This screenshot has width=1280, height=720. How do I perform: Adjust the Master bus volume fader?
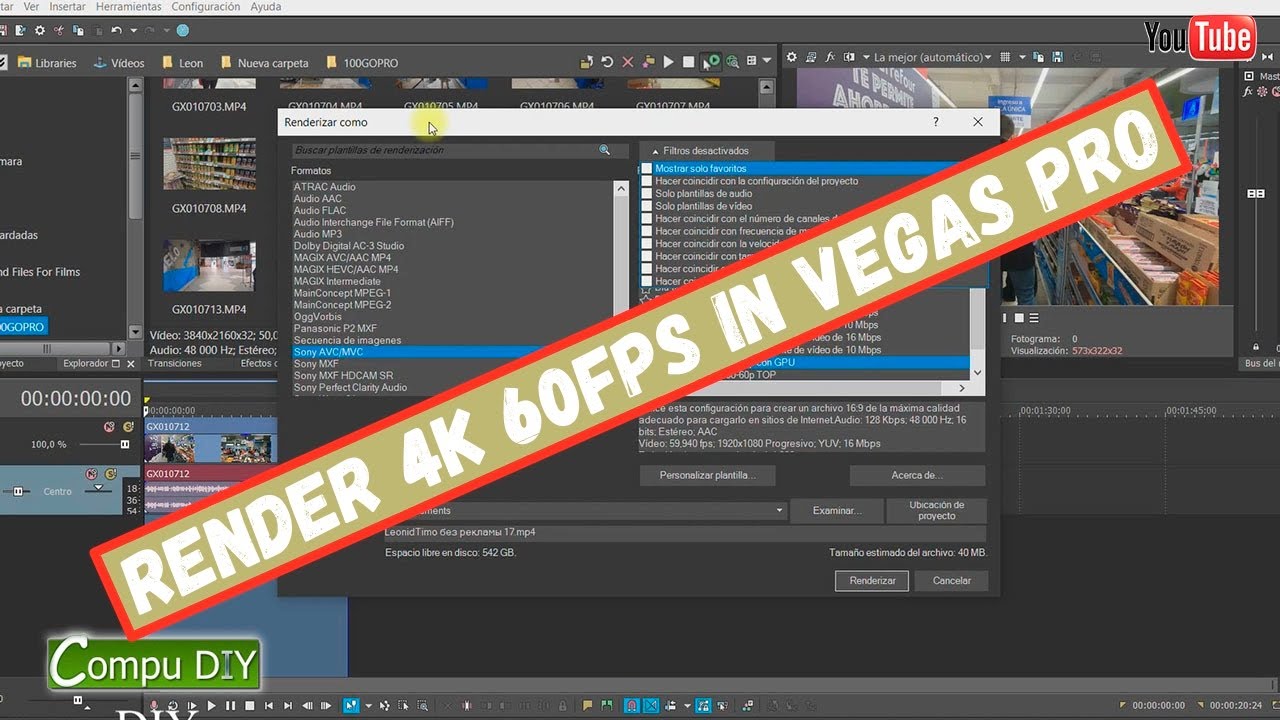pyautogui.click(x=1256, y=194)
